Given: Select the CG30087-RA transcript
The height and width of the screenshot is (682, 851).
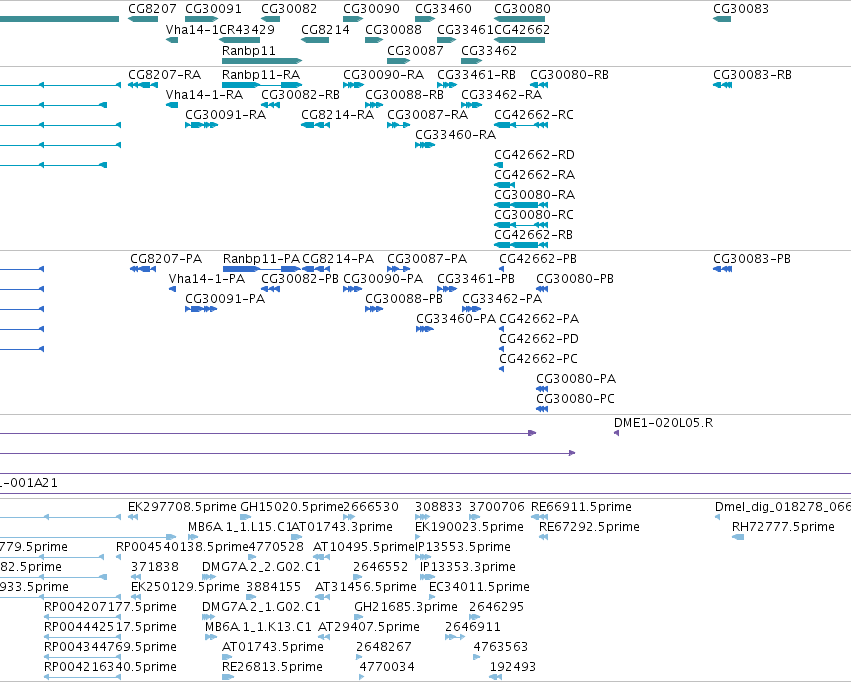Looking at the screenshot, I should point(398,125).
